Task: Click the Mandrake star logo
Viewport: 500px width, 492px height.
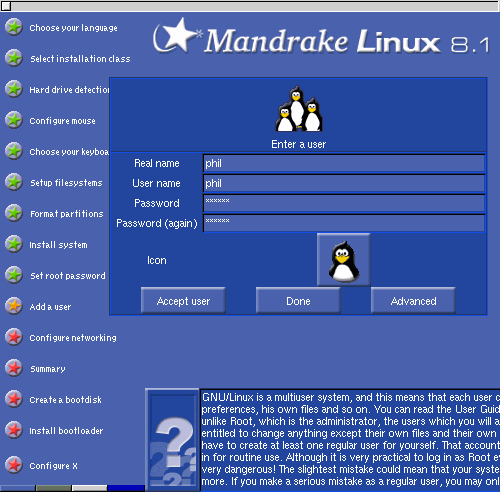Action: pos(177,36)
